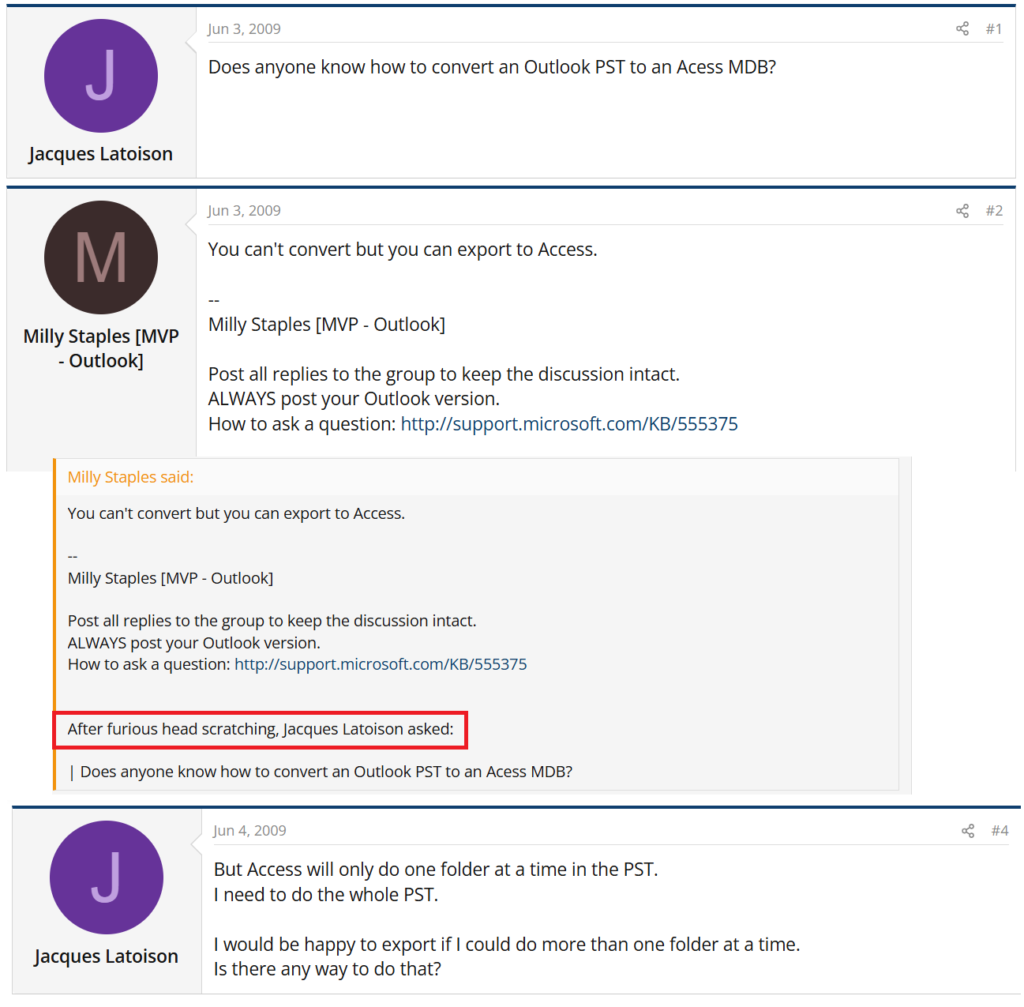Click 'ALWAYS post your Outlook version.' in post #2

(354, 399)
